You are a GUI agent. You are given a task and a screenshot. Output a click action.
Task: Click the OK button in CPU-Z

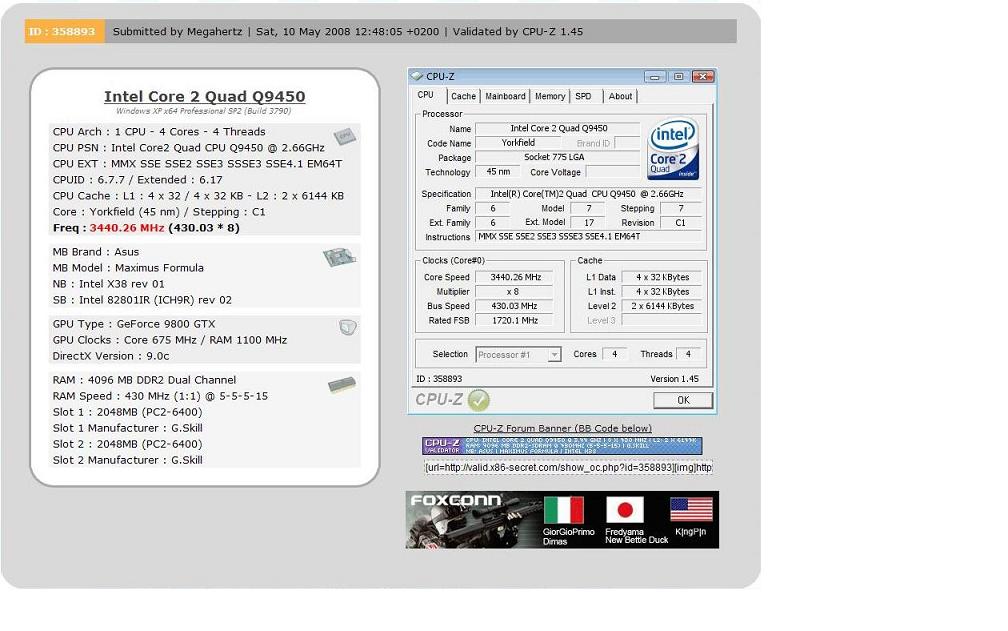pos(683,400)
